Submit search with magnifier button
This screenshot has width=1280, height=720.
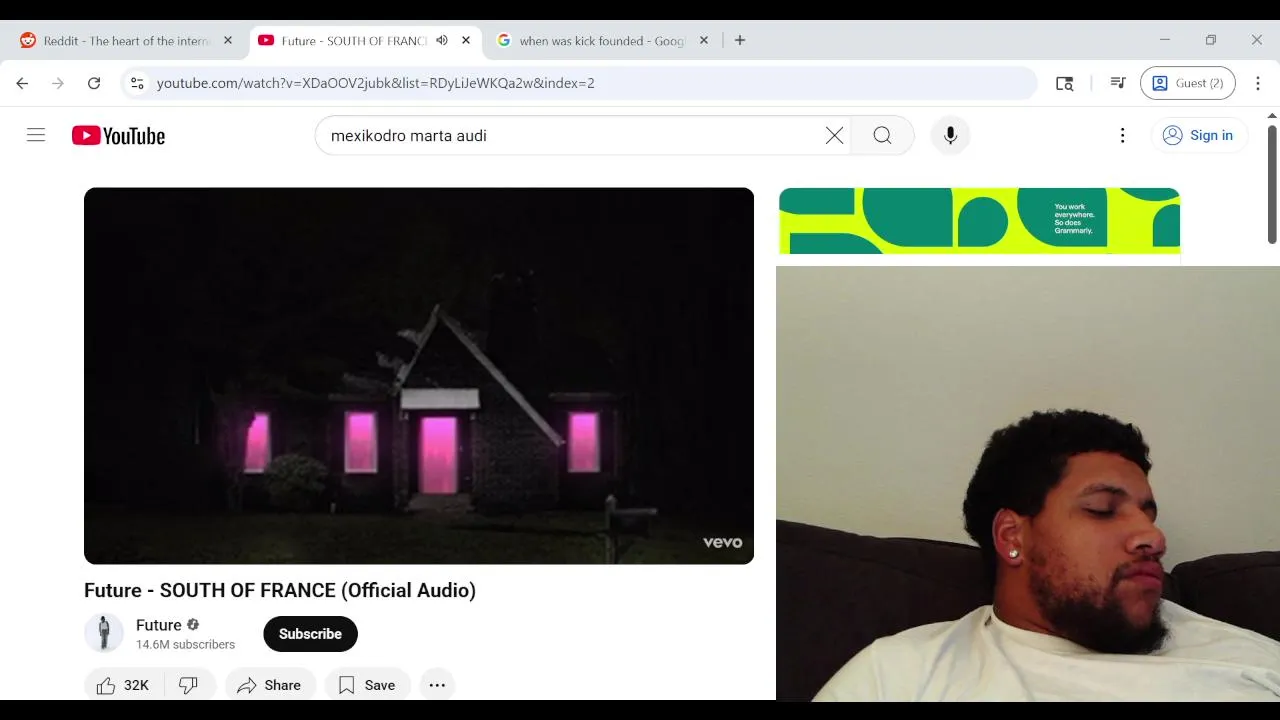[882, 136]
